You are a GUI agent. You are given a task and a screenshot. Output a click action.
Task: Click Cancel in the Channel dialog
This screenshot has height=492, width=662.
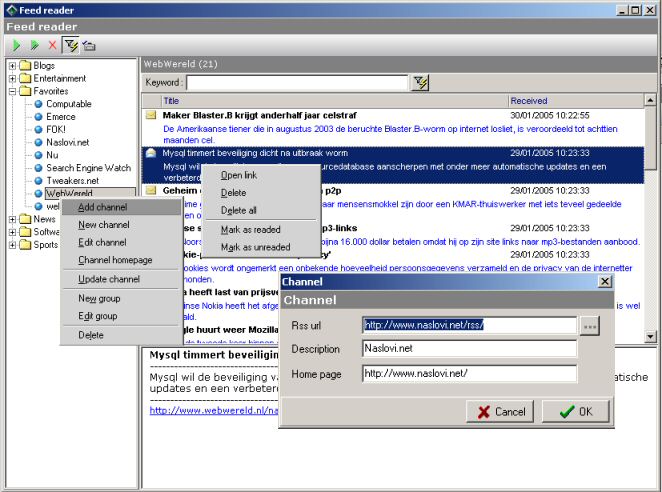tap(500, 411)
